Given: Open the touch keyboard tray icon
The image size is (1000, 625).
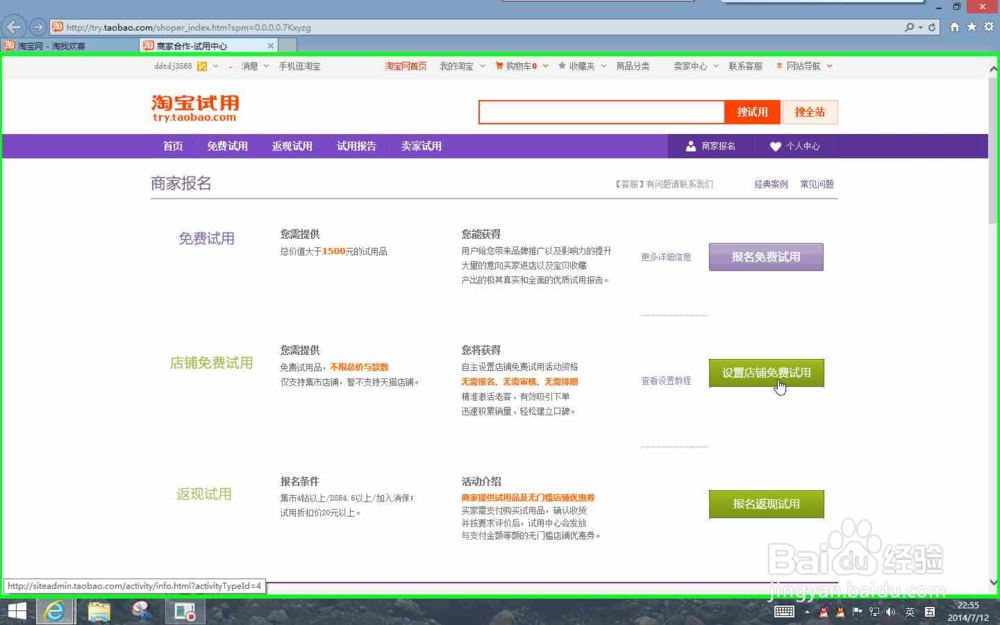Looking at the screenshot, I should click(784, 612).
